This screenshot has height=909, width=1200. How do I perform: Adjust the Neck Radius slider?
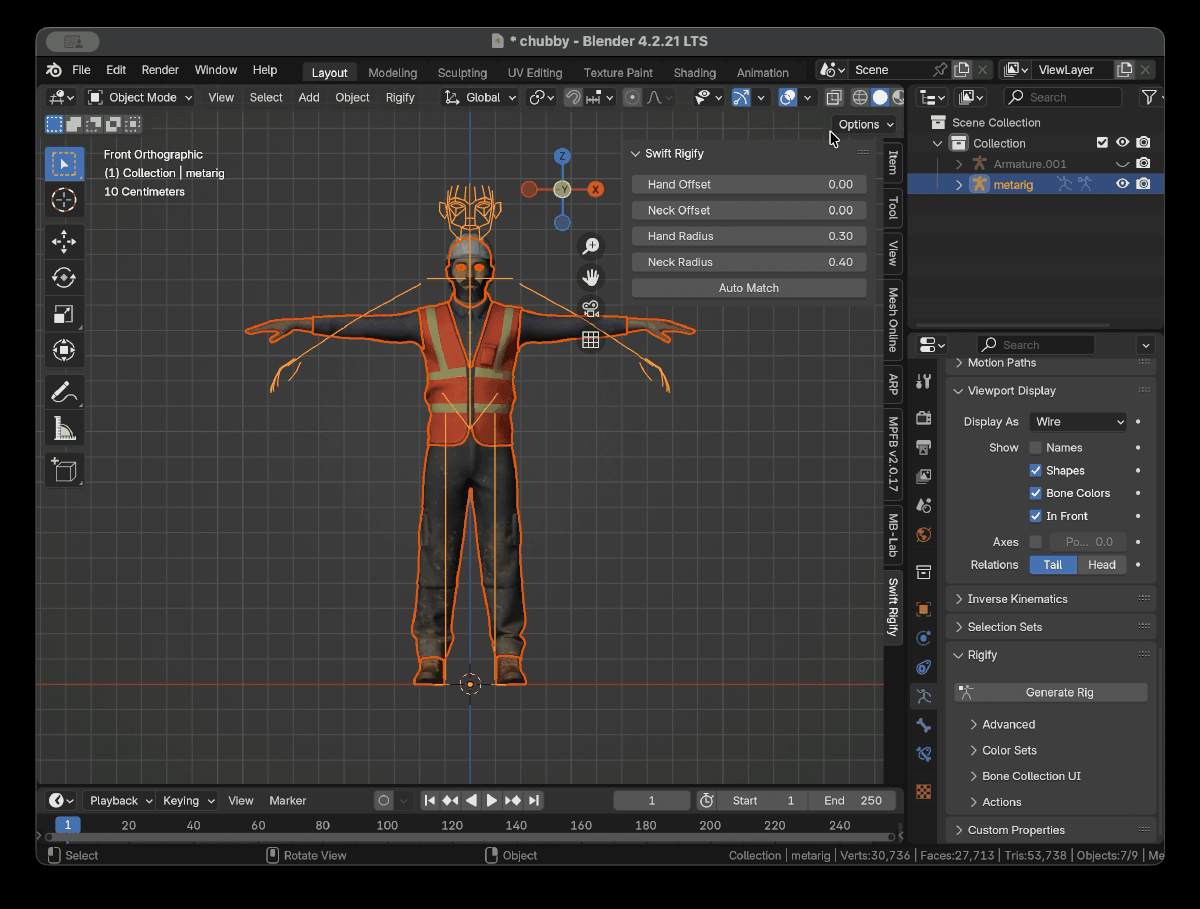749,262
